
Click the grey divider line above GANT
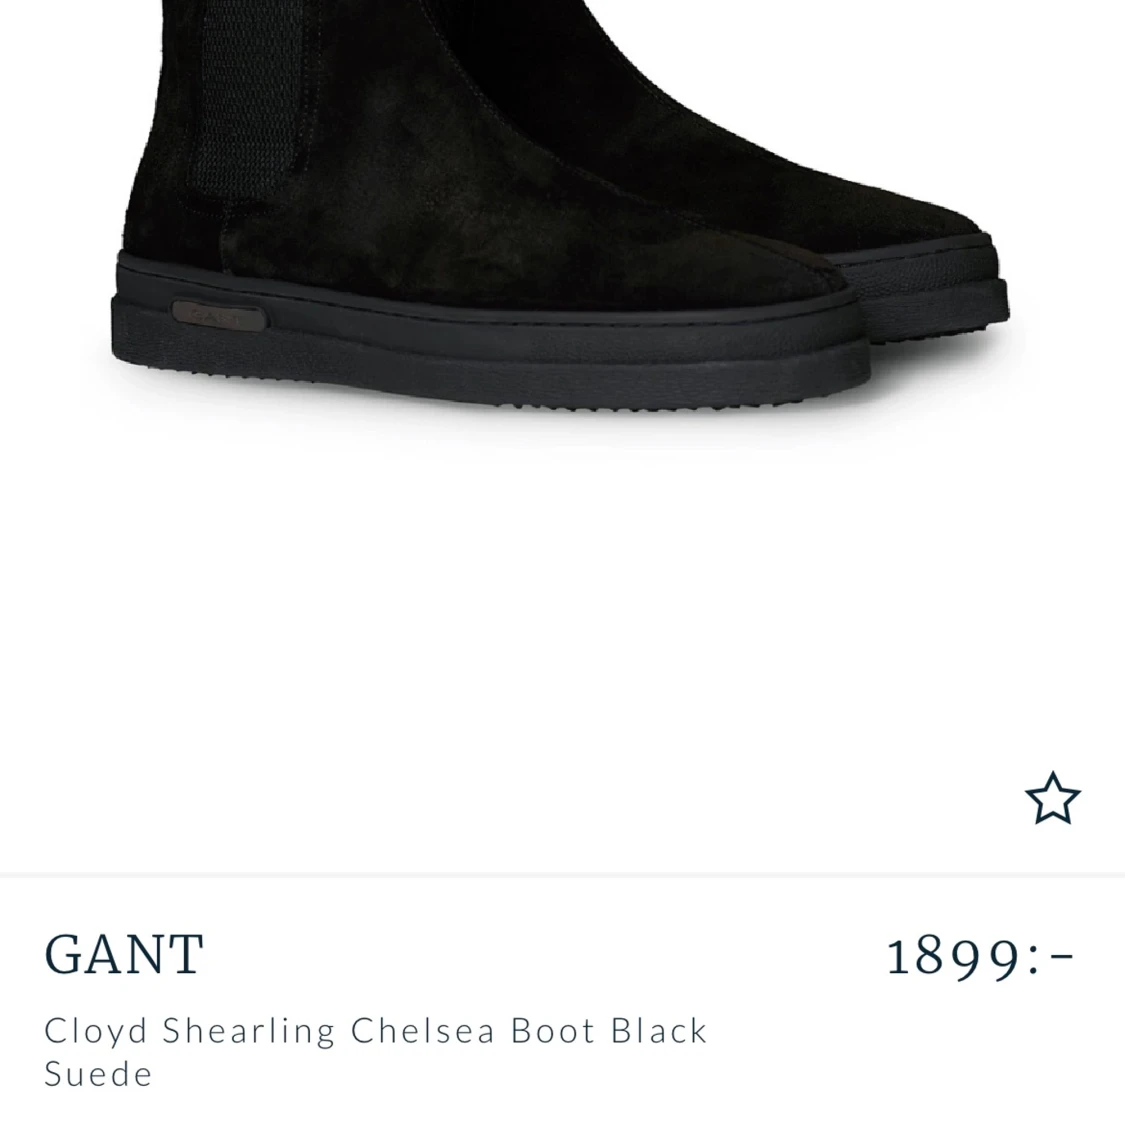tap(562, 875)
